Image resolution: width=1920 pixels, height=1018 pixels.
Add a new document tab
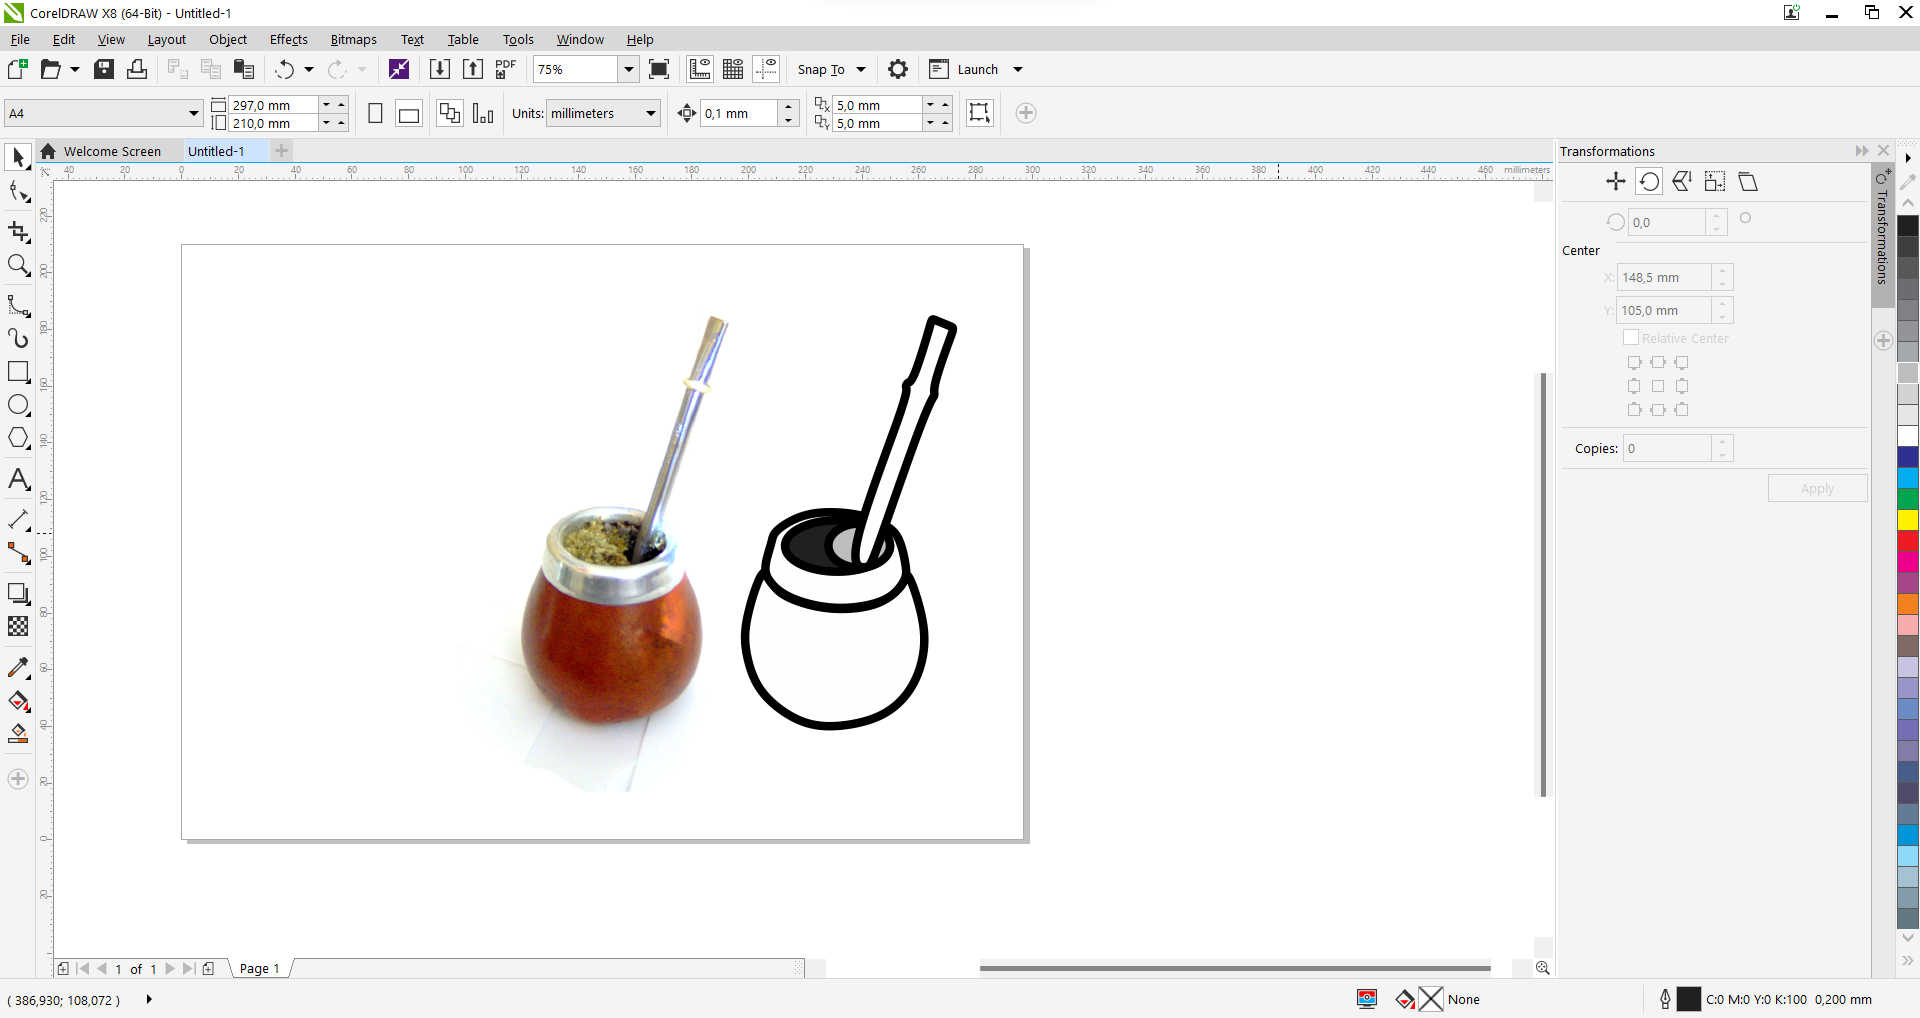point(282,151)
